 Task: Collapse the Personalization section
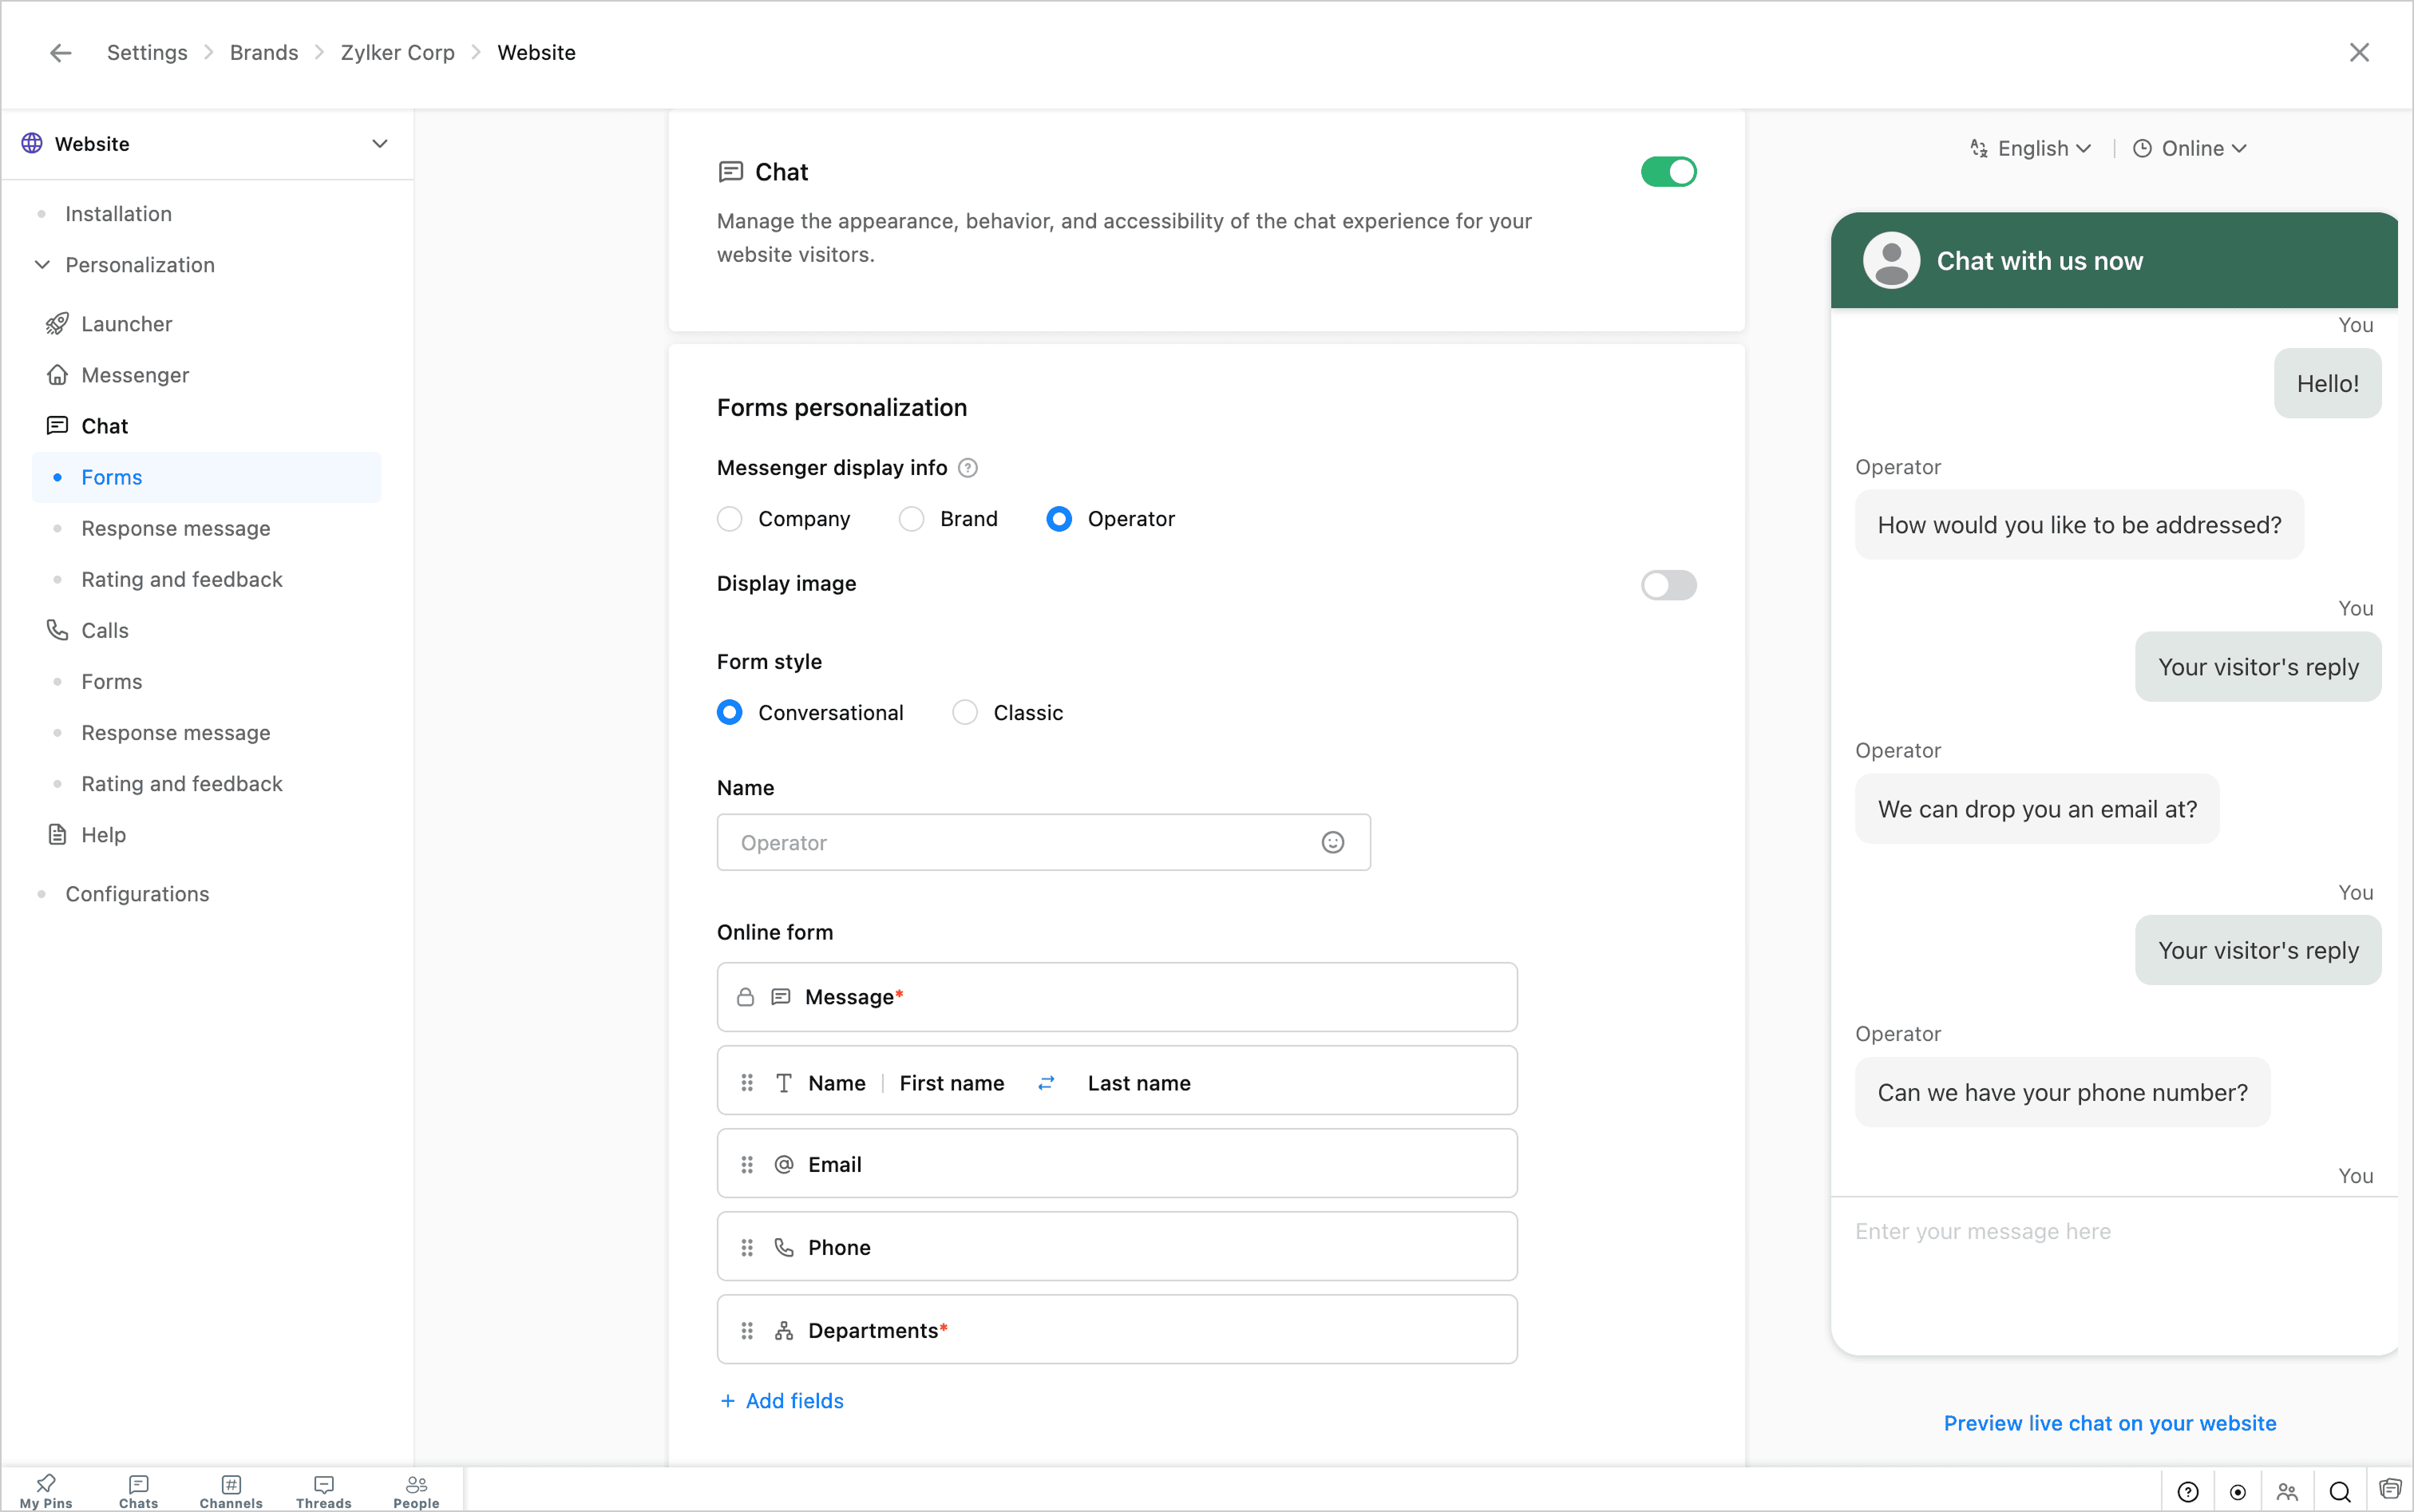coord(43,265)
